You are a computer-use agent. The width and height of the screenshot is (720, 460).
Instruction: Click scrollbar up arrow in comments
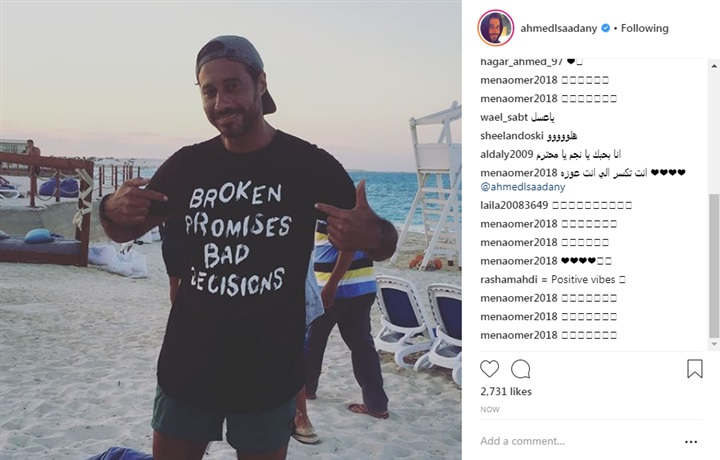(714, 67)
